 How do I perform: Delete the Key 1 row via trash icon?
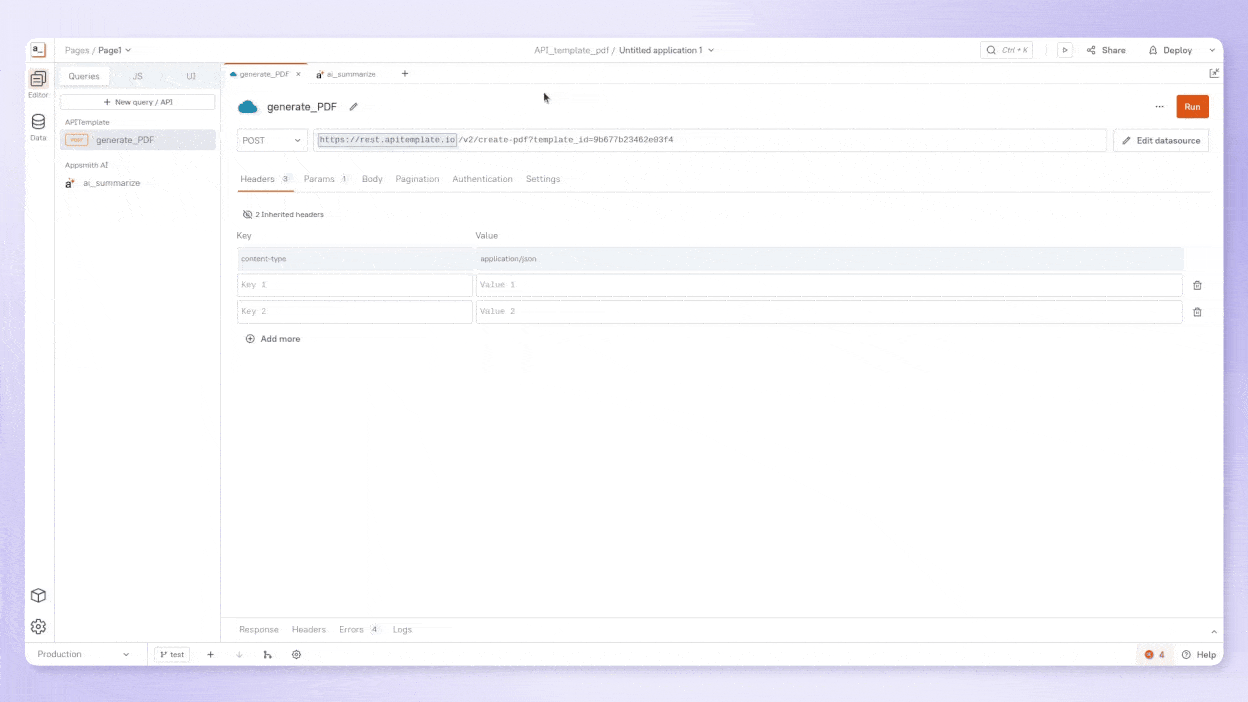(1197, 285)
